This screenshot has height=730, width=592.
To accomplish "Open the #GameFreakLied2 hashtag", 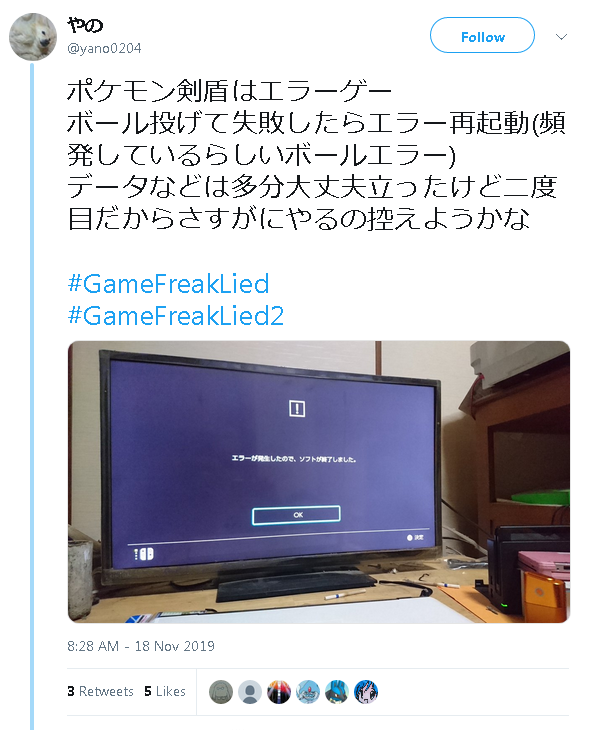I will (175, 315).
